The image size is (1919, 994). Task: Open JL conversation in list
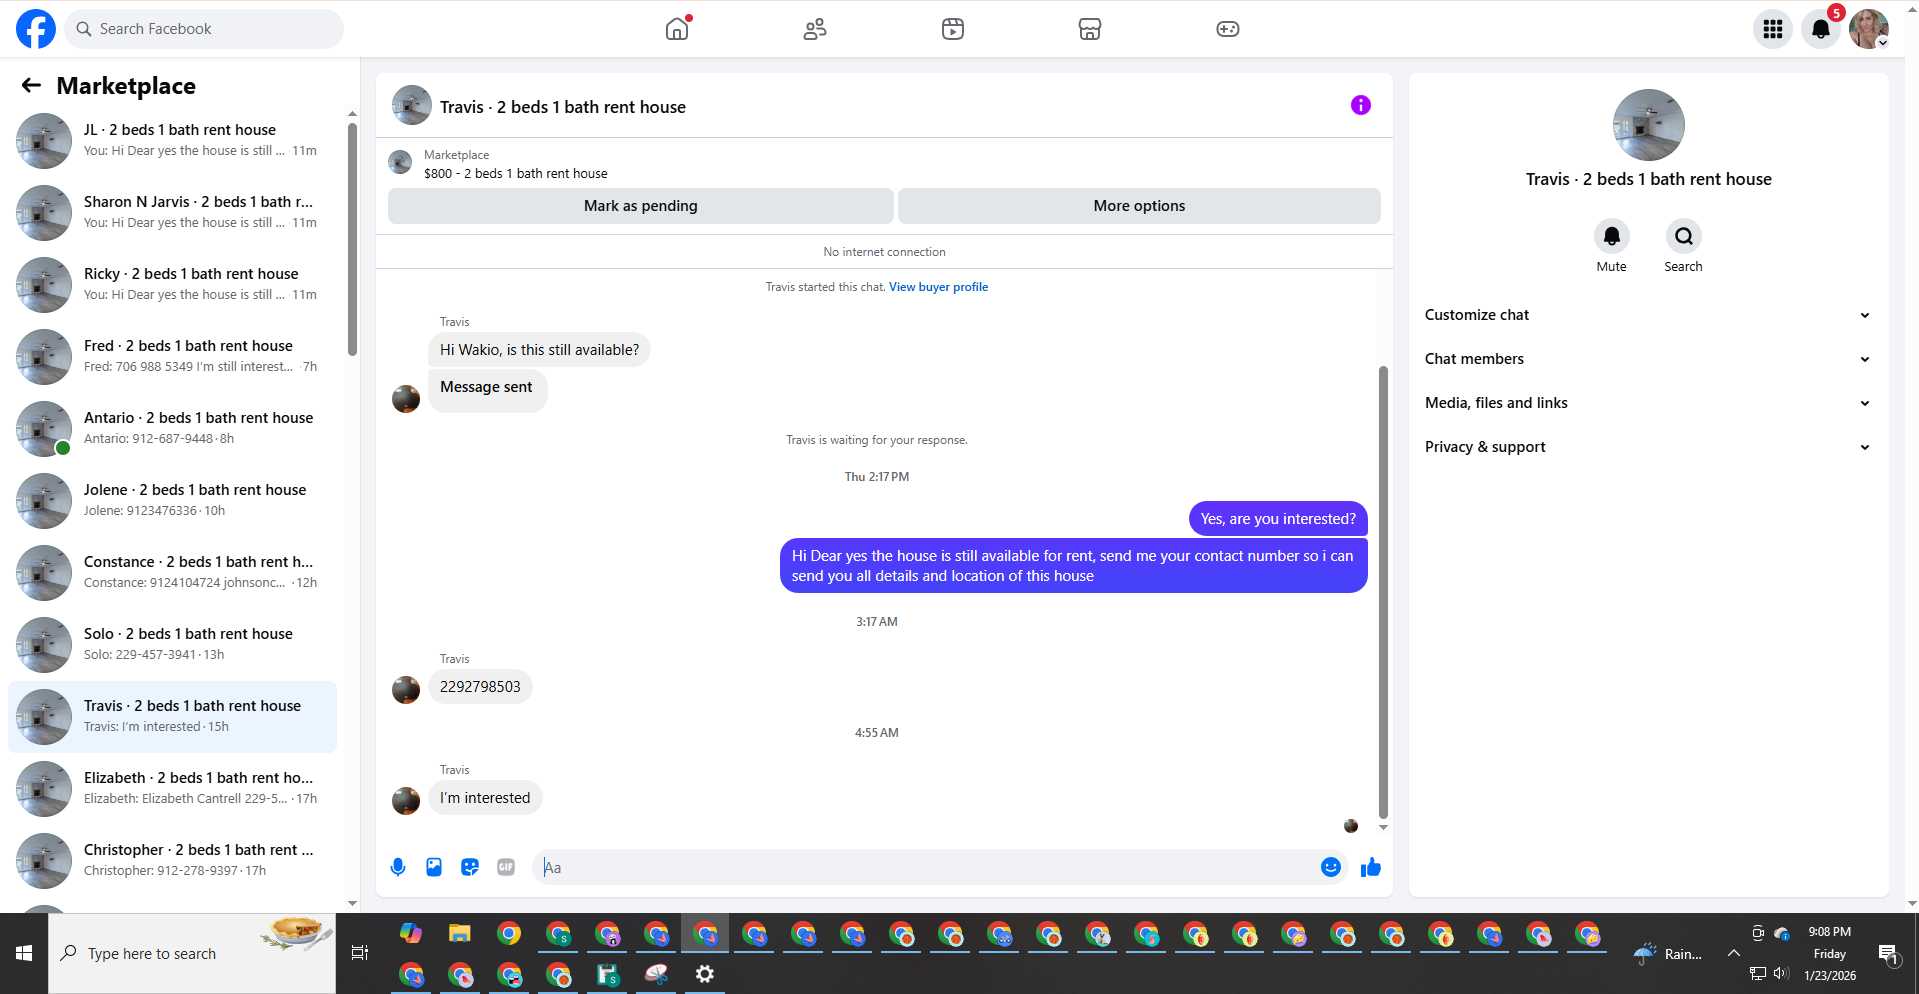point(173,140)
